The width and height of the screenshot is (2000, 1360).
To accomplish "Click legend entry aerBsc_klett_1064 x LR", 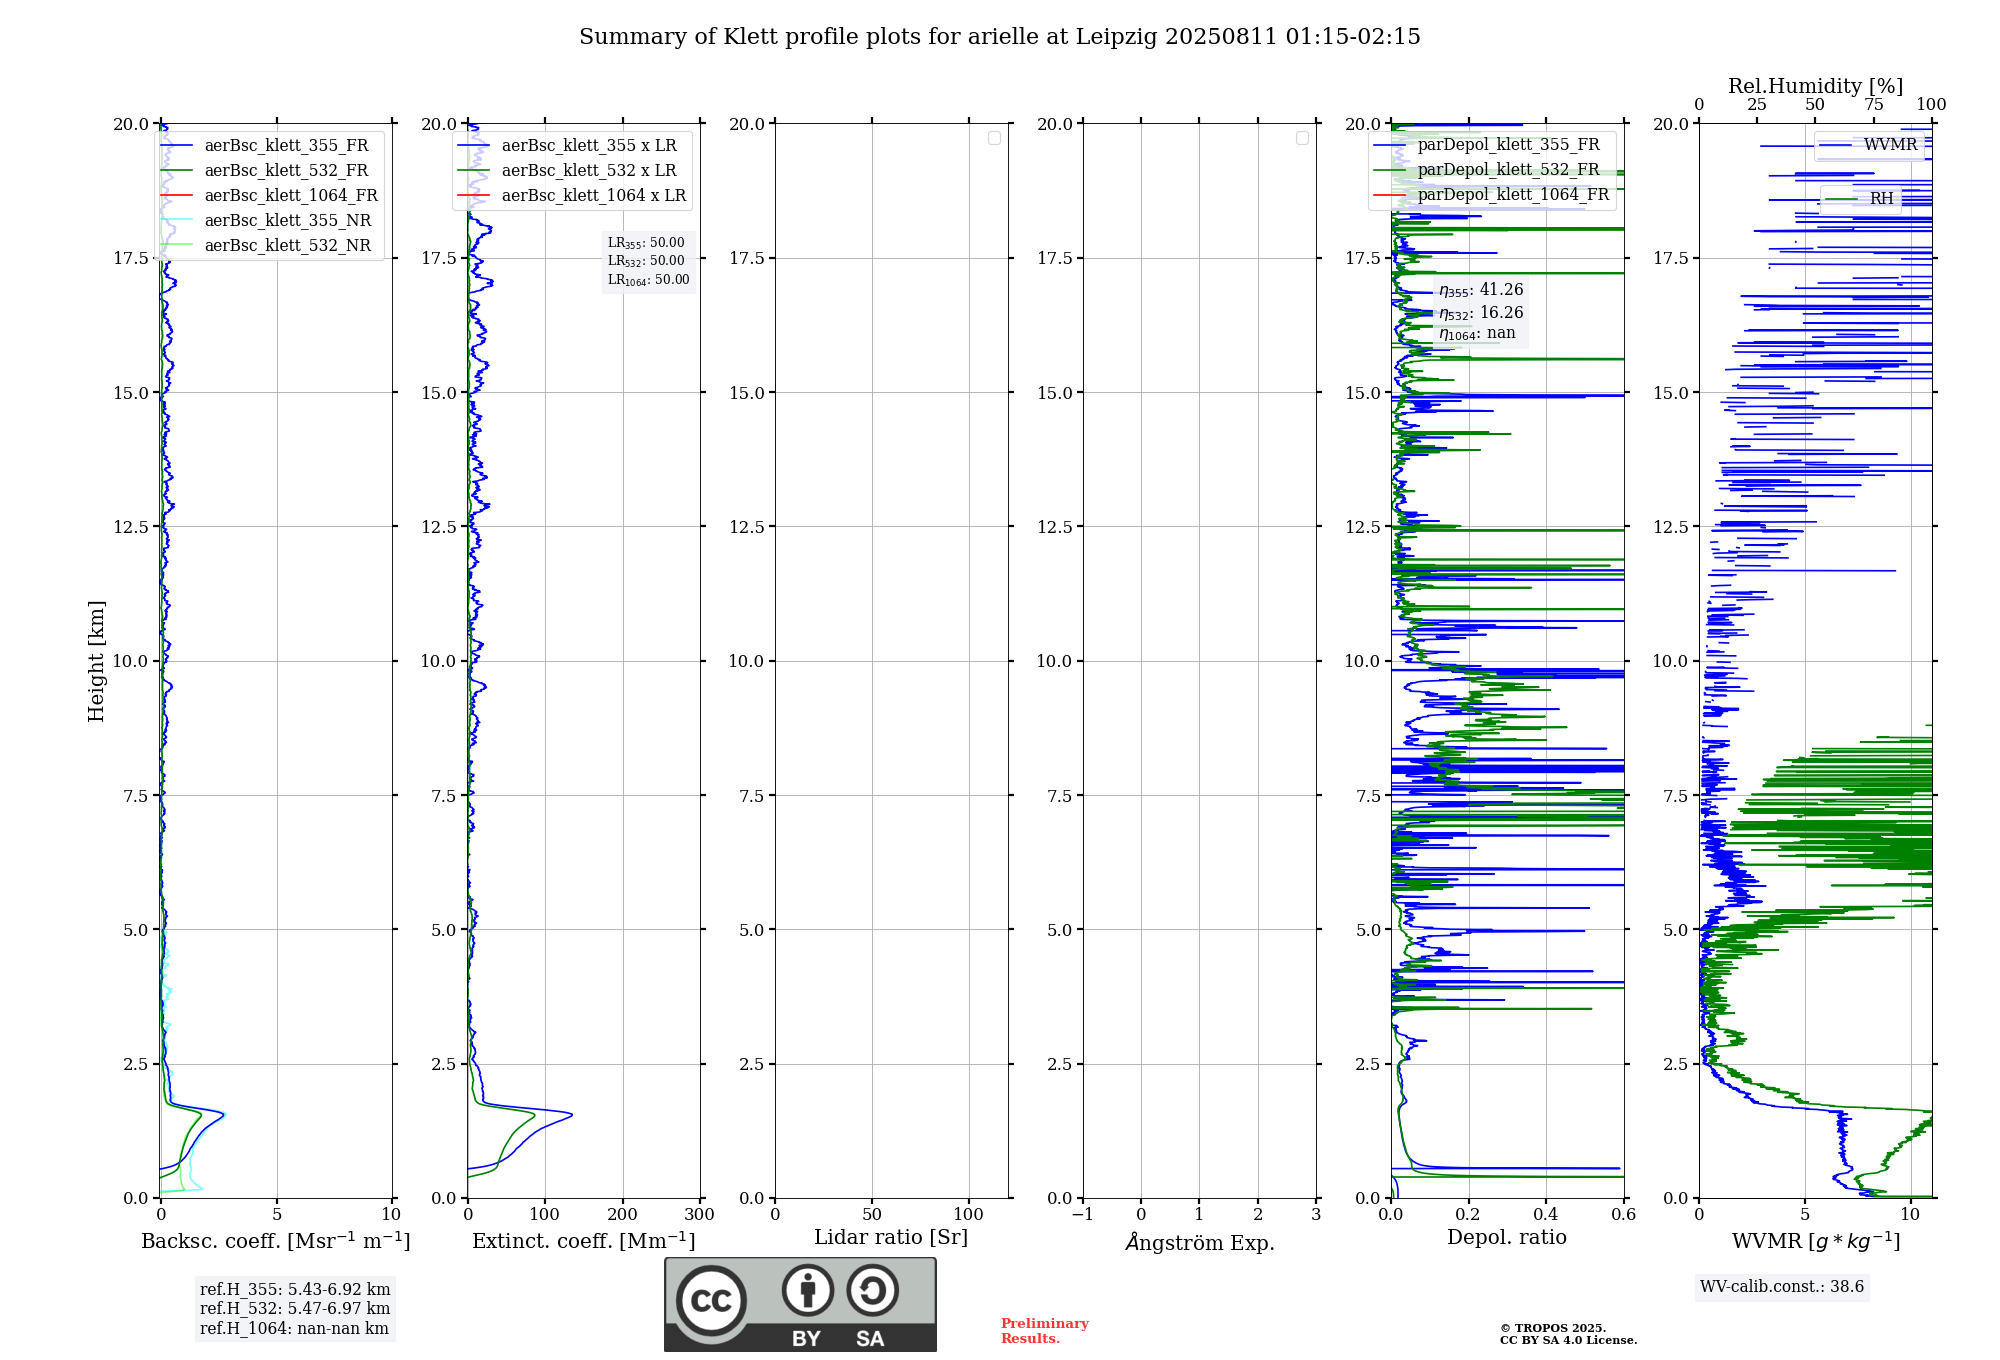I will tap(572, 196).
